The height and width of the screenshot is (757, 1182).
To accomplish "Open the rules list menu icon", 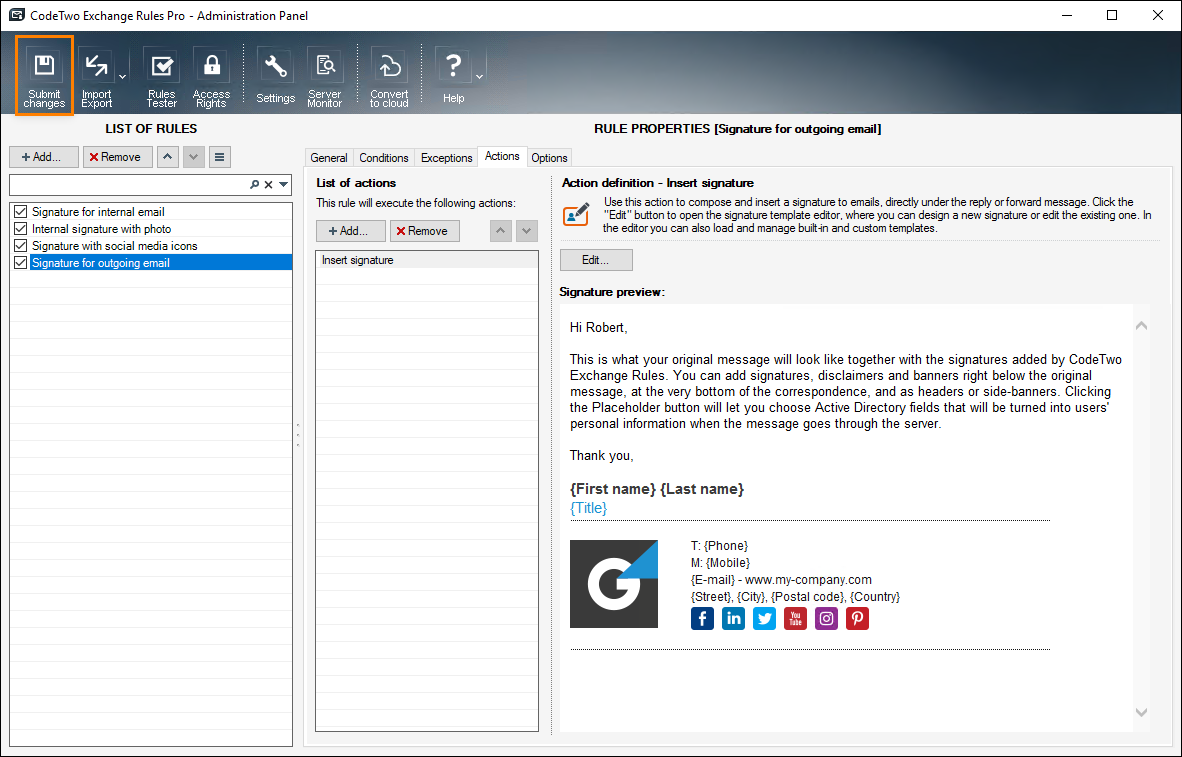I will (x=219, y=157).
